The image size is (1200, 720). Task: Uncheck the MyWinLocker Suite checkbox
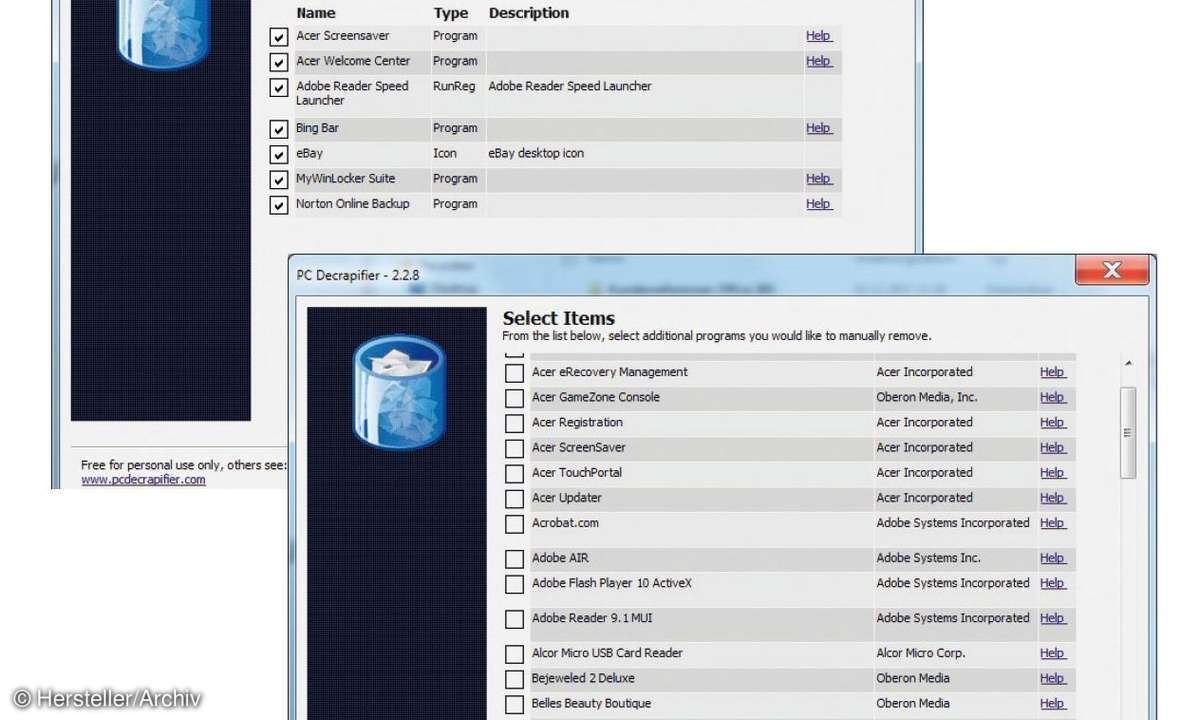pyautogui.click(x=279, y=180)
